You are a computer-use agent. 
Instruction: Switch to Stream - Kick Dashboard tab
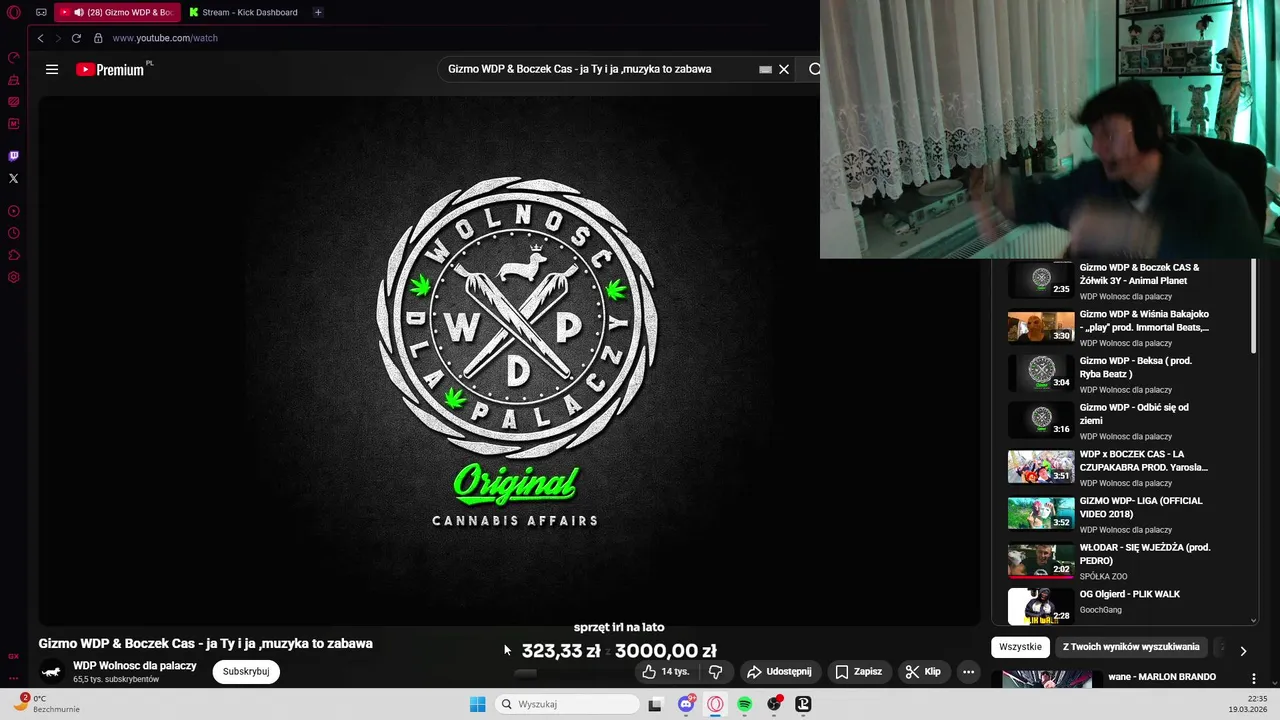245,12
